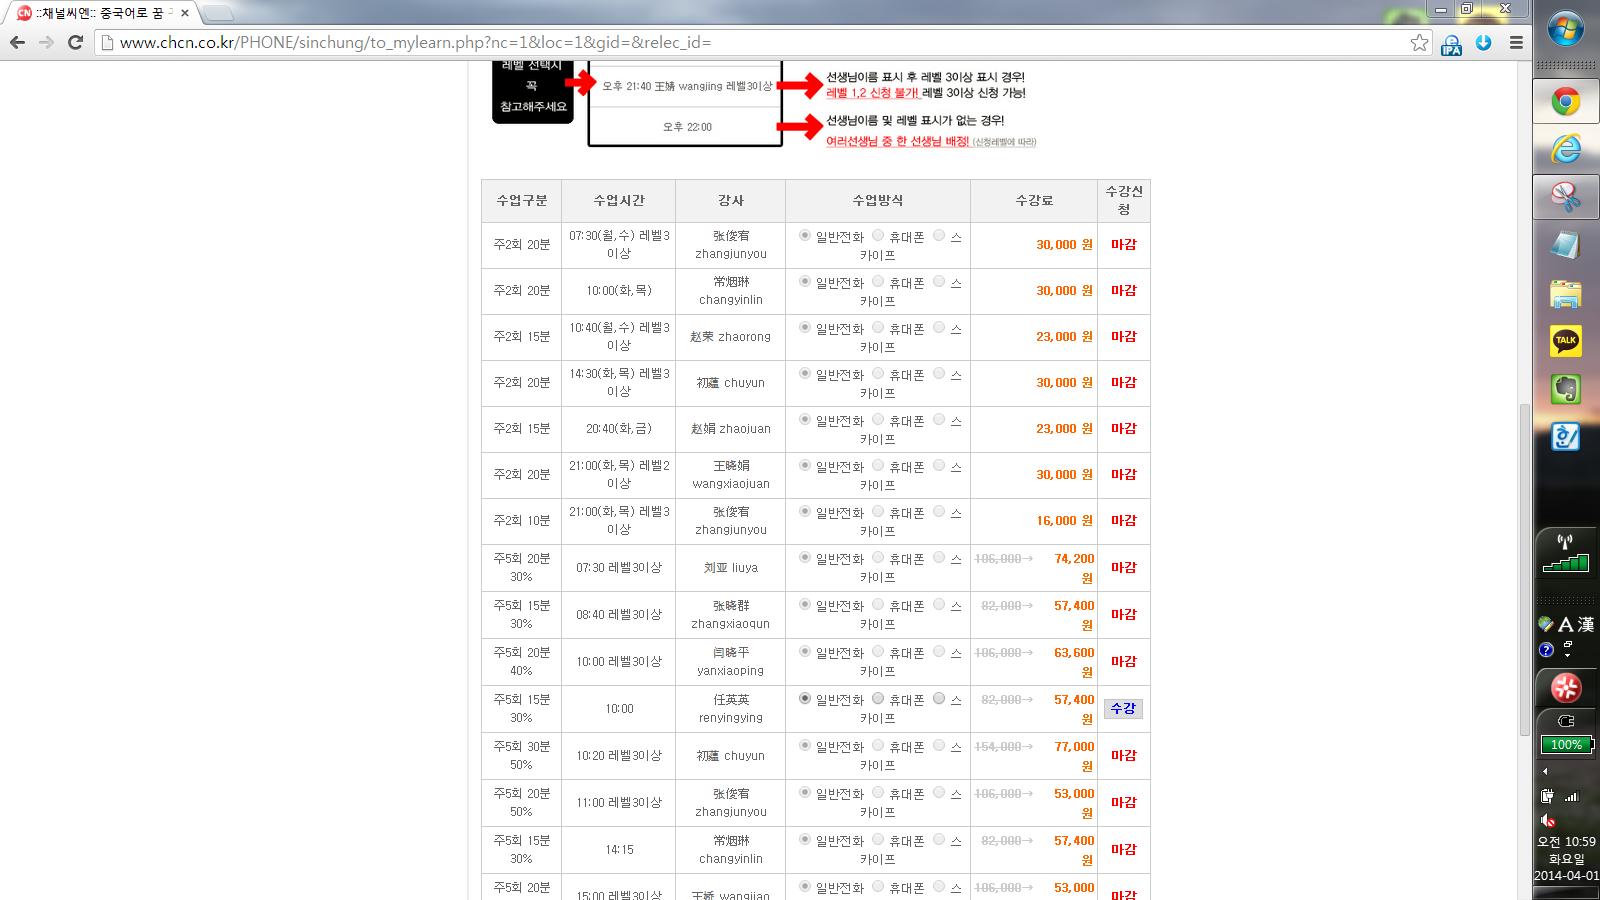This screenshot has height=900, width=1600.
Task: Switch to the 채널씨엔 browser tab
Action: point(100,13)
